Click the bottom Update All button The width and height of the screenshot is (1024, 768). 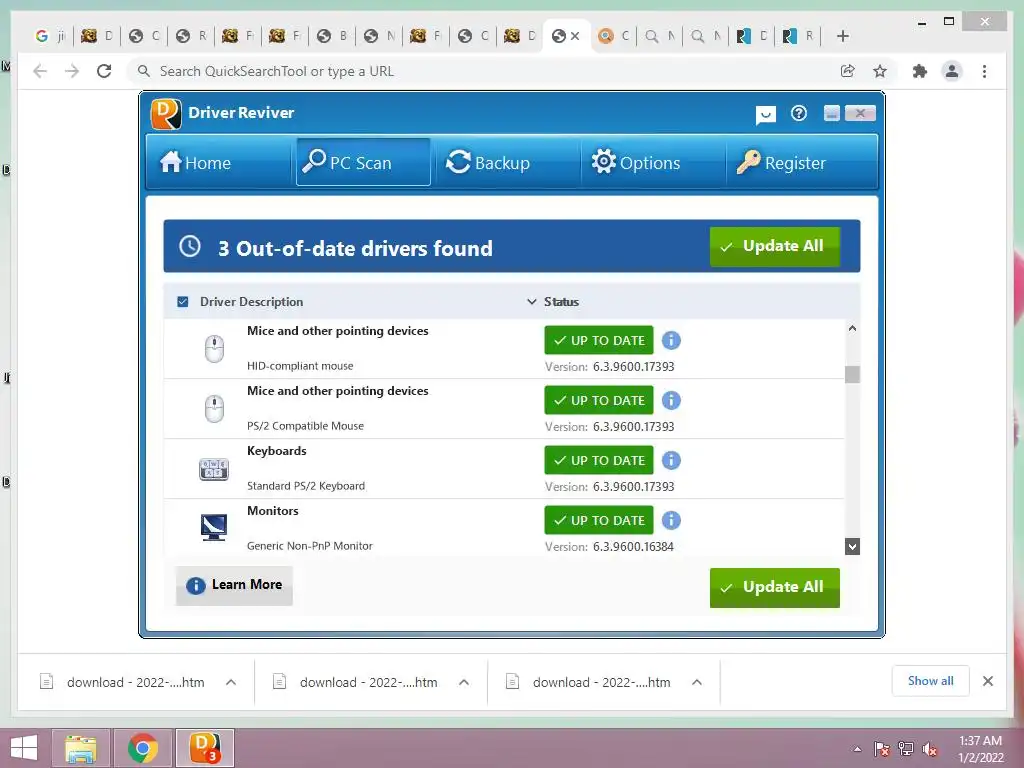775,587
